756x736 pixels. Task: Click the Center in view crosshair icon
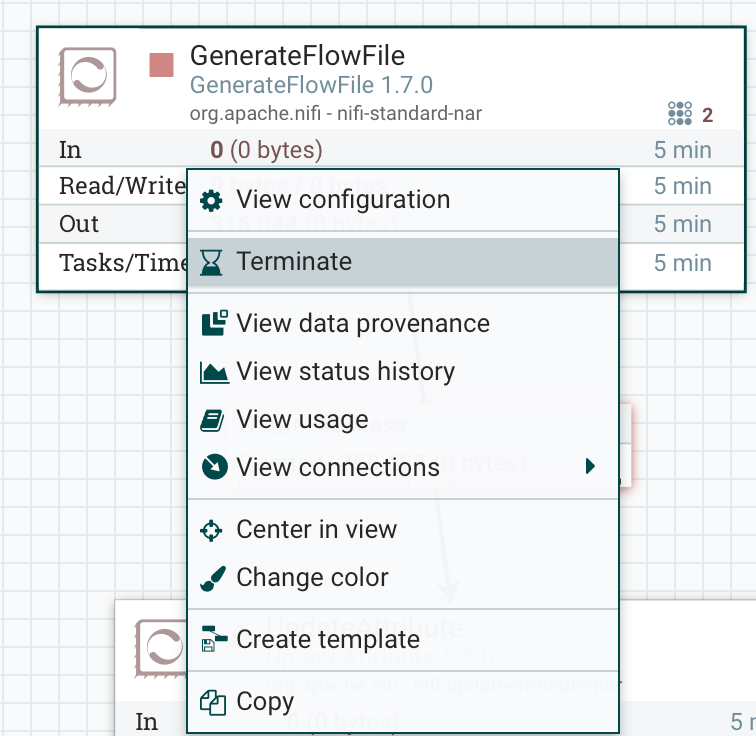coord(213,530)
